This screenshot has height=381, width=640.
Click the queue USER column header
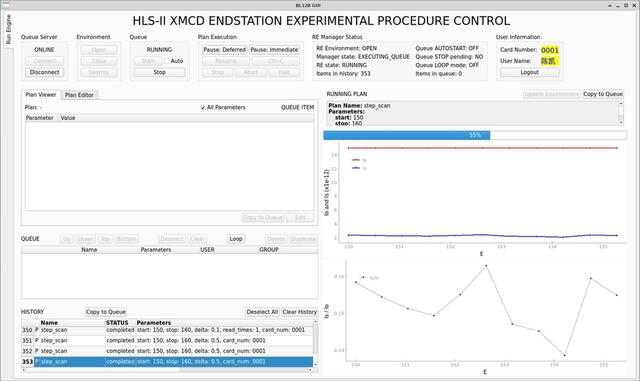207,250
